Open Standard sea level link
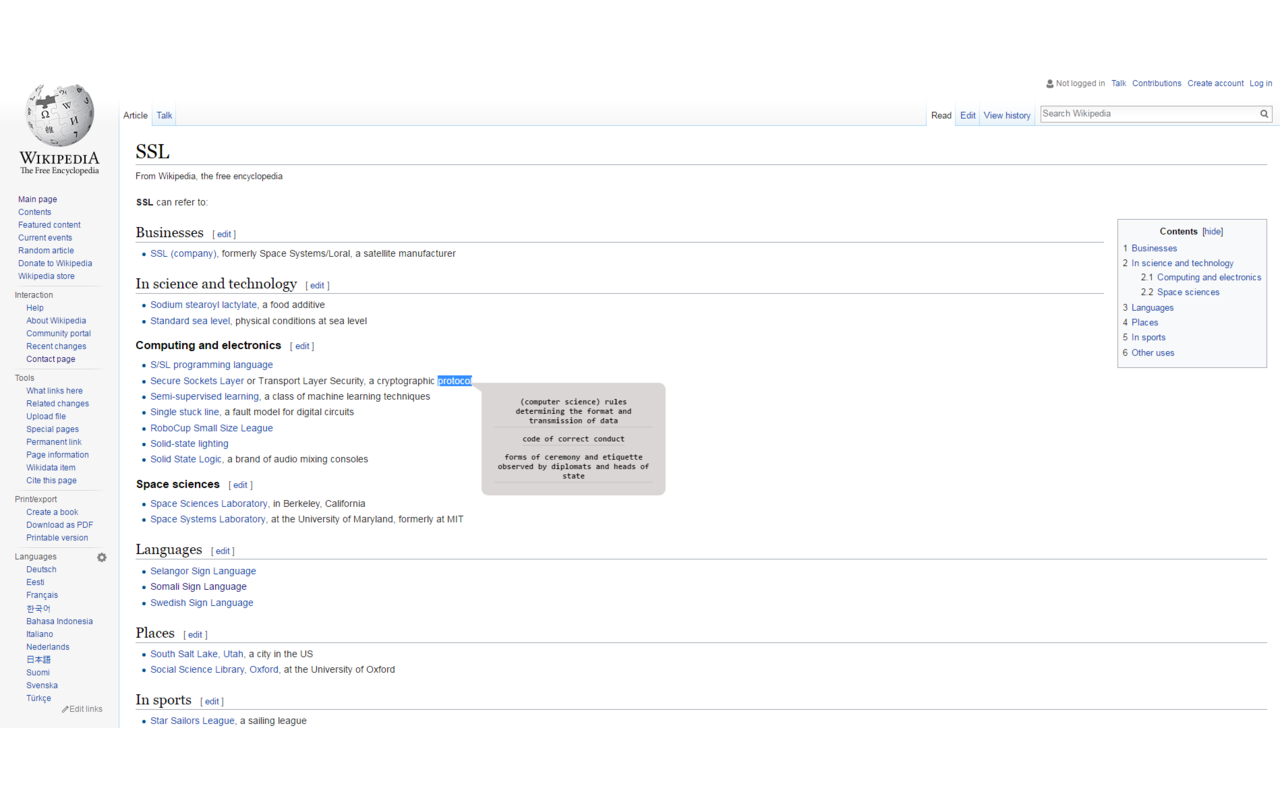The width and height of the screenshot is (1280, 800). [x=190, y=321]
